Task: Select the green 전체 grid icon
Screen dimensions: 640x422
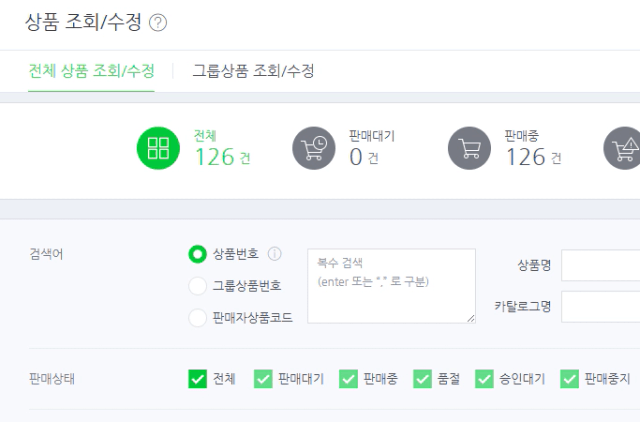Action: coord(158,148)
